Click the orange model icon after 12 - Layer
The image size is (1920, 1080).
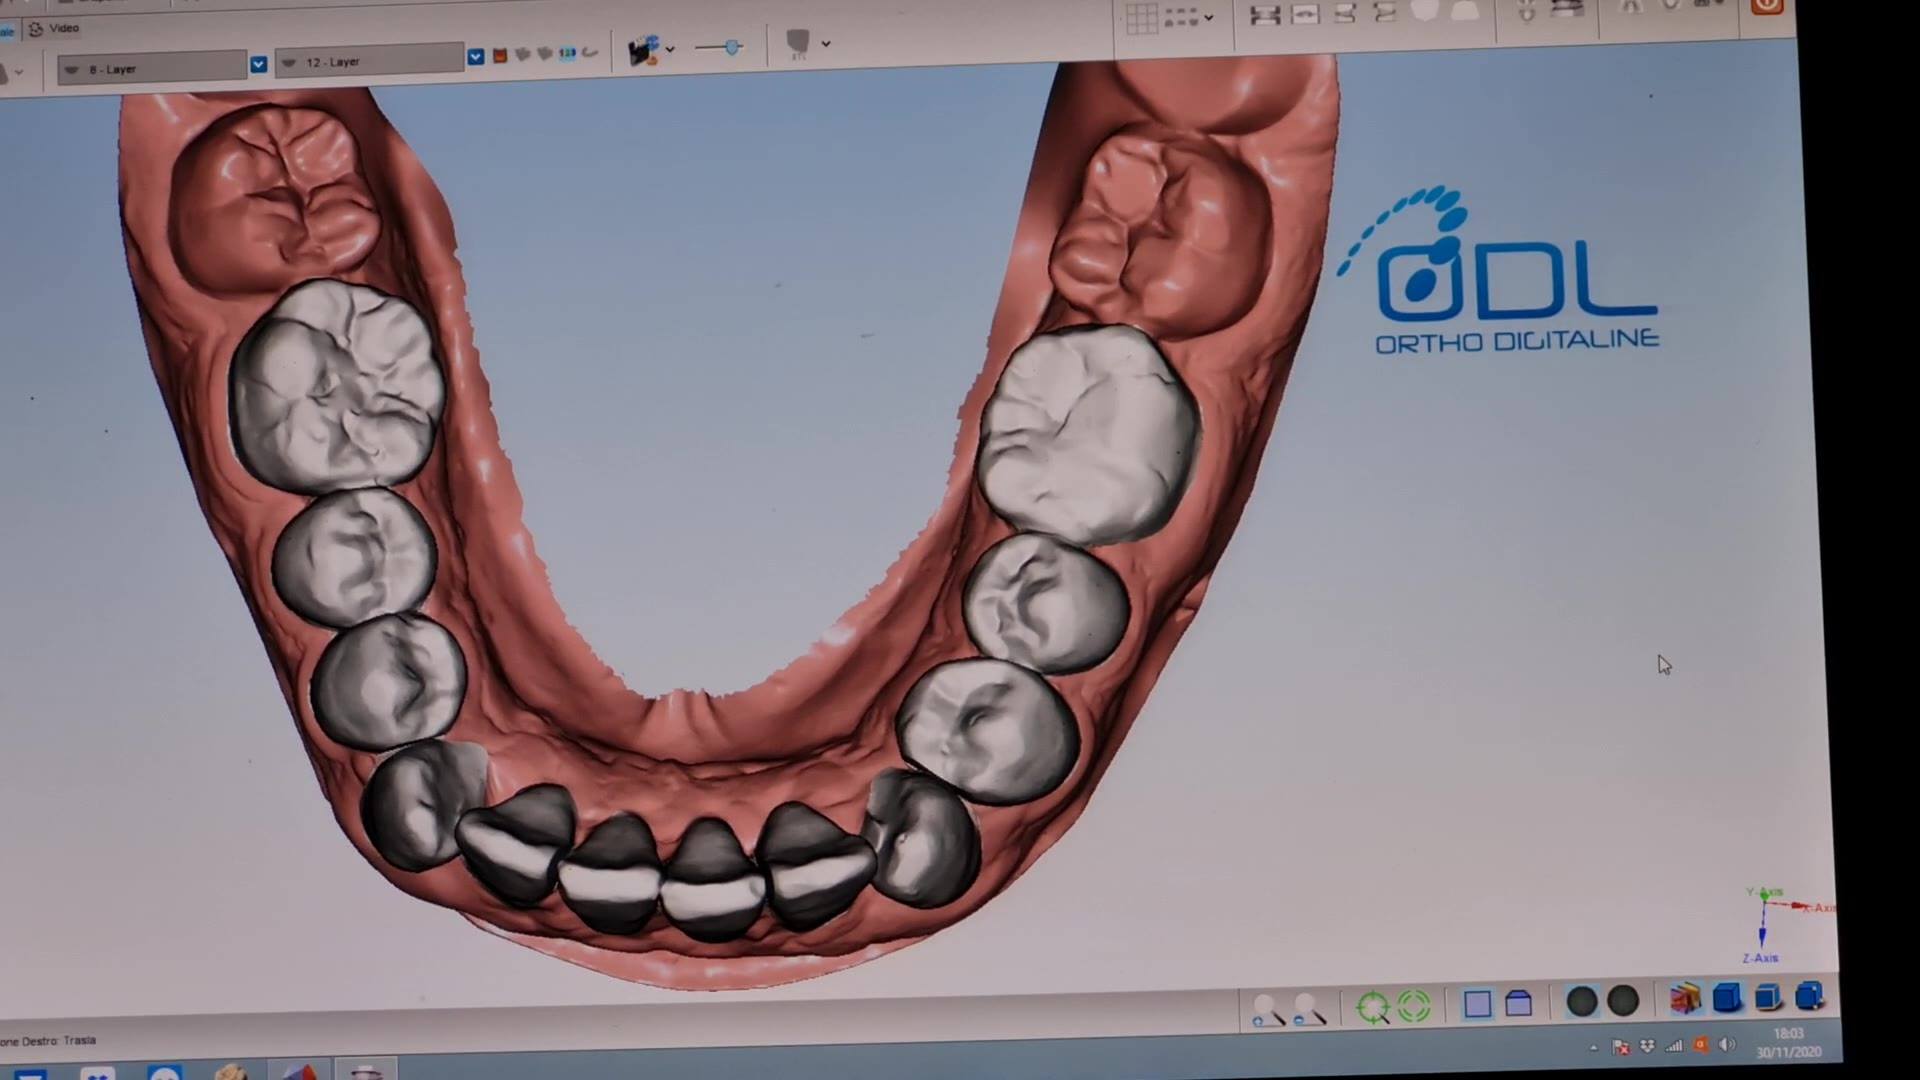(x=500, y=56)
